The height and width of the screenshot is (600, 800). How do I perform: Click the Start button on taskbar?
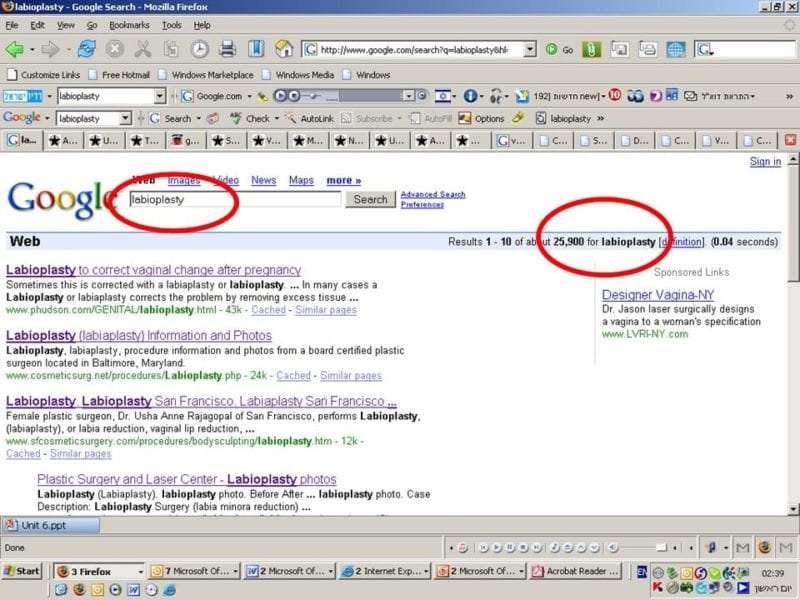[22, 571]
